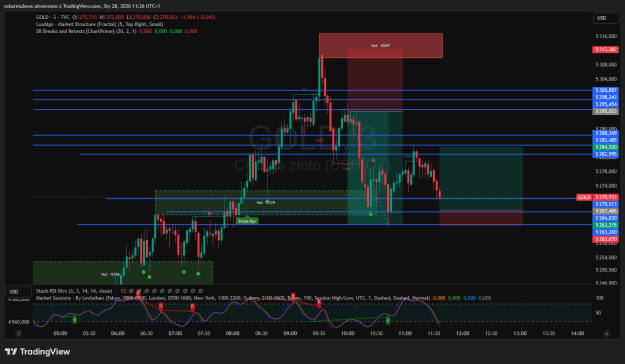Click the 5 274,000 price axis tick
Image resolution: width=625 pixels, height=364 pixels.
[x=606, y=186]
